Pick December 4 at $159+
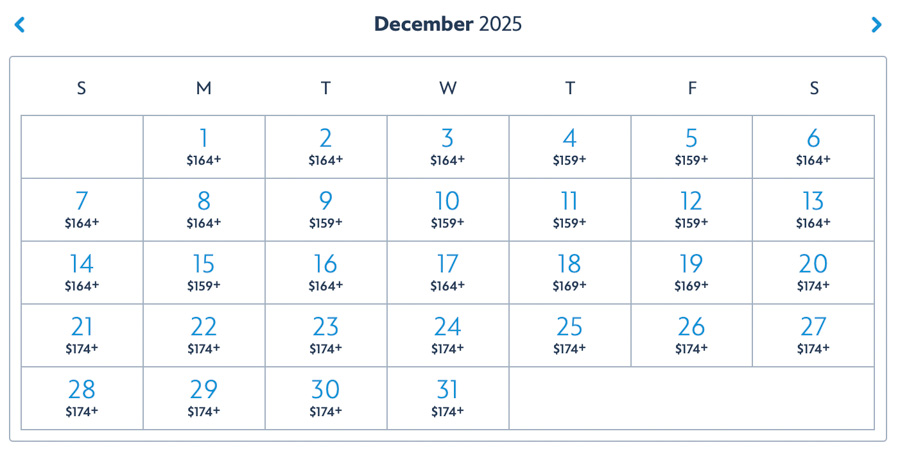Viewport: 900px width, 463px height. (x=570, y=146)
